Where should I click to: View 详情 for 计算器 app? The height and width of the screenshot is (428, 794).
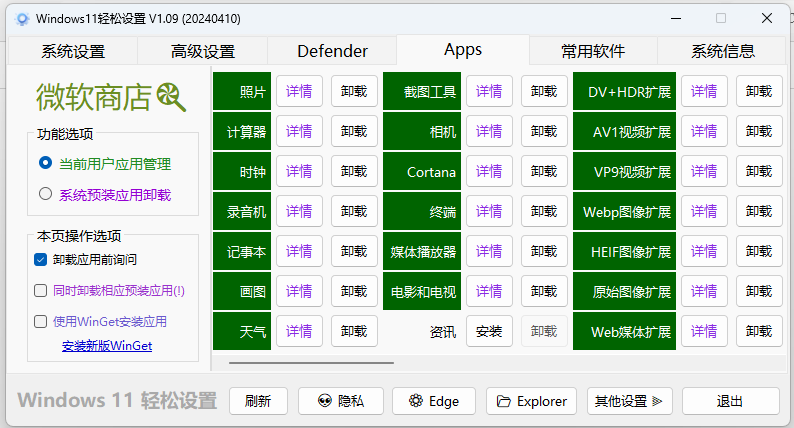(x=299, y=131)
